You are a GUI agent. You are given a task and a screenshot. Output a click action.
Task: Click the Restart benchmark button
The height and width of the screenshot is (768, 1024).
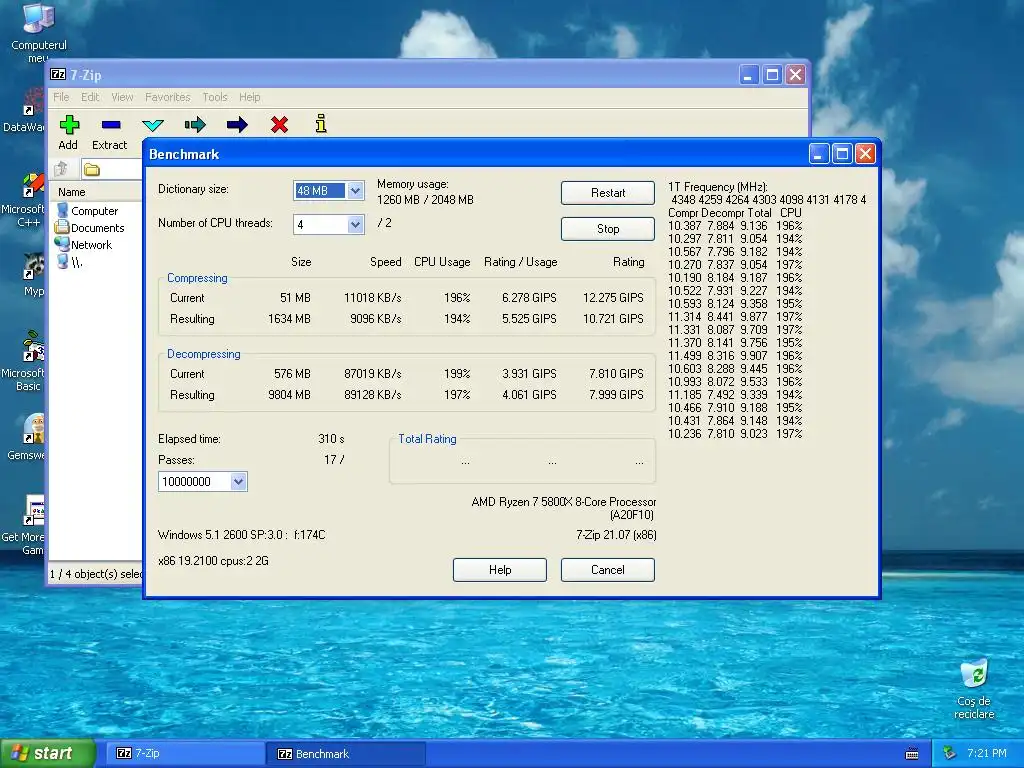click(x=607, y=193)
